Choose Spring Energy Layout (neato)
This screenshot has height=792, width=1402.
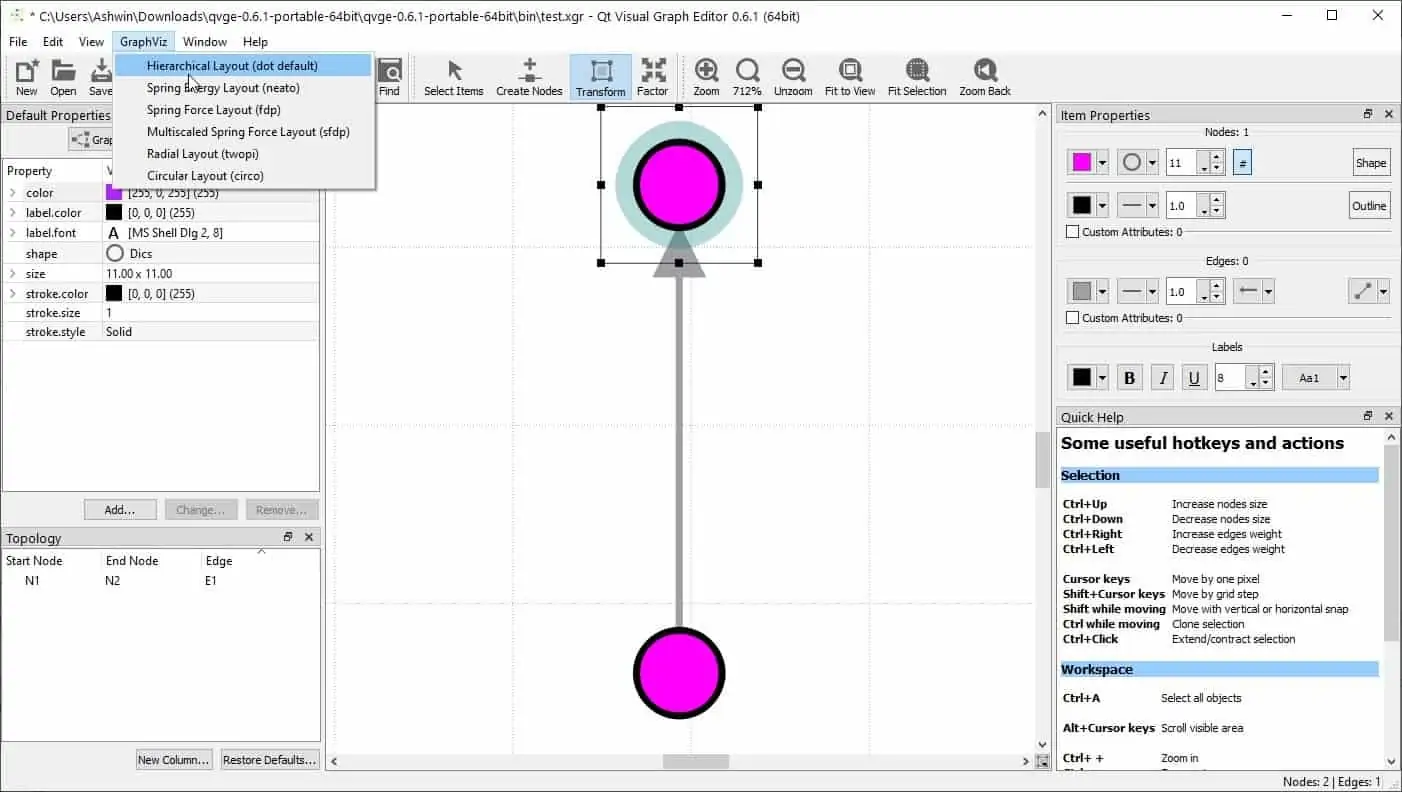coord(243,88)
